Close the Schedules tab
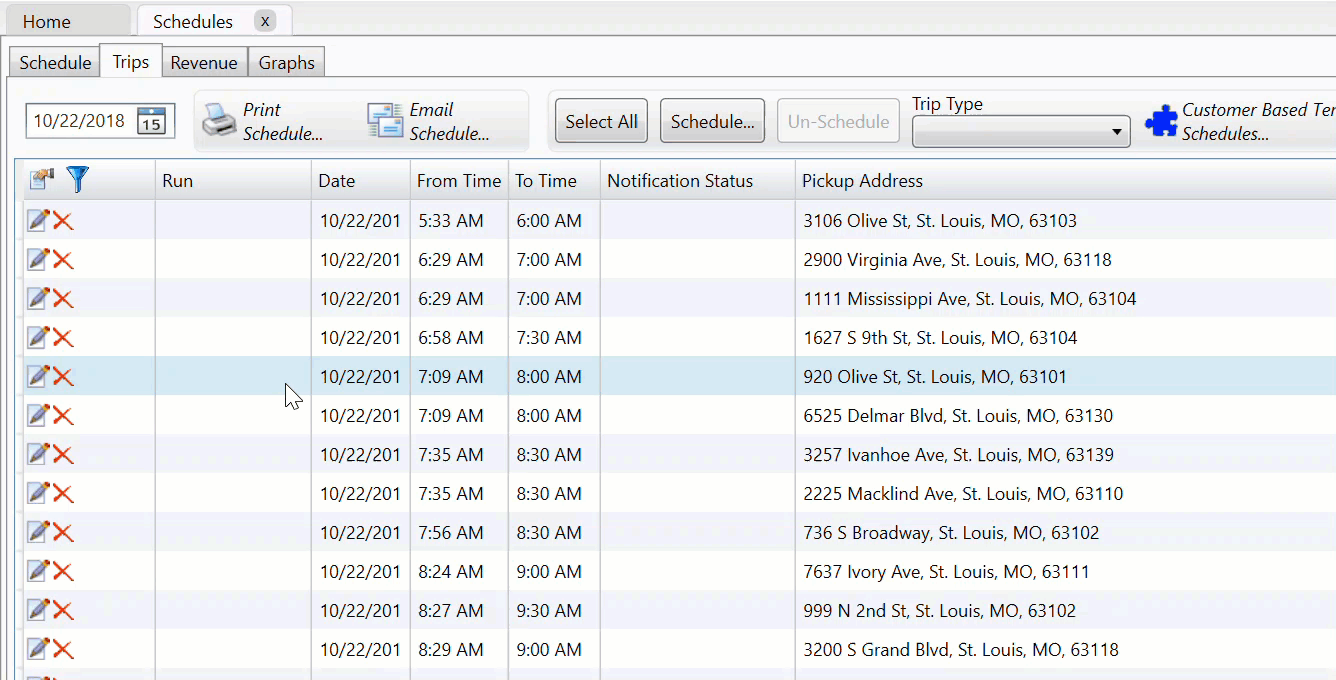1336x680 pixels. [263, 20]
